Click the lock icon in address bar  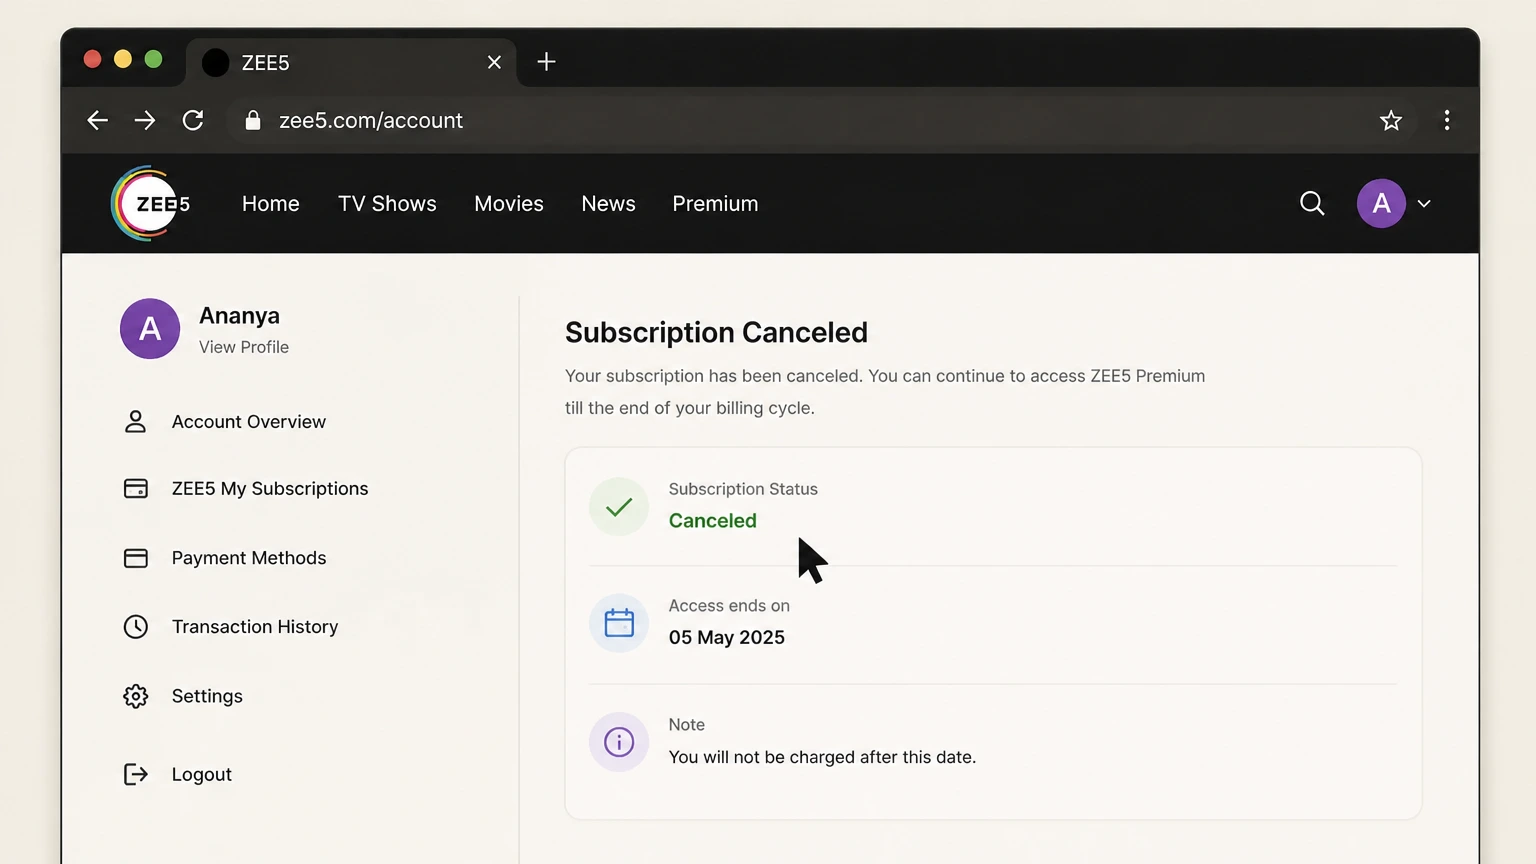coord(253,120)
